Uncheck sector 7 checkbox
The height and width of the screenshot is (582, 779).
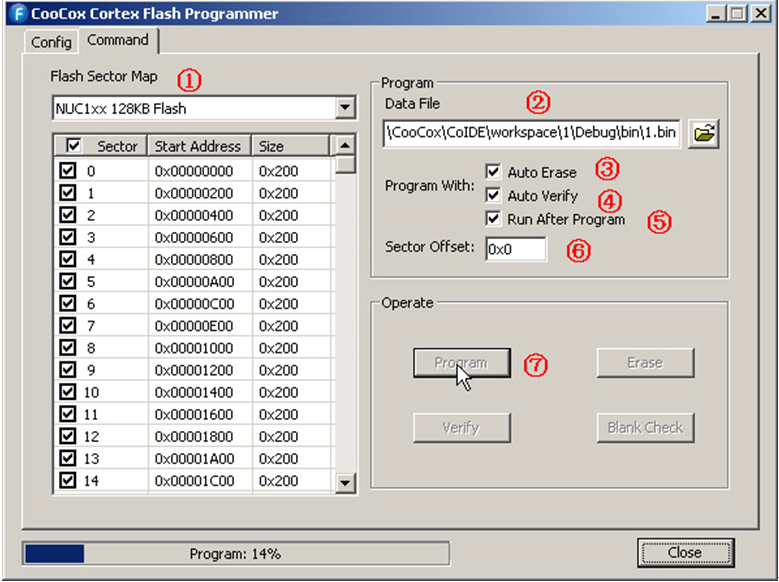tap(68, 325)
